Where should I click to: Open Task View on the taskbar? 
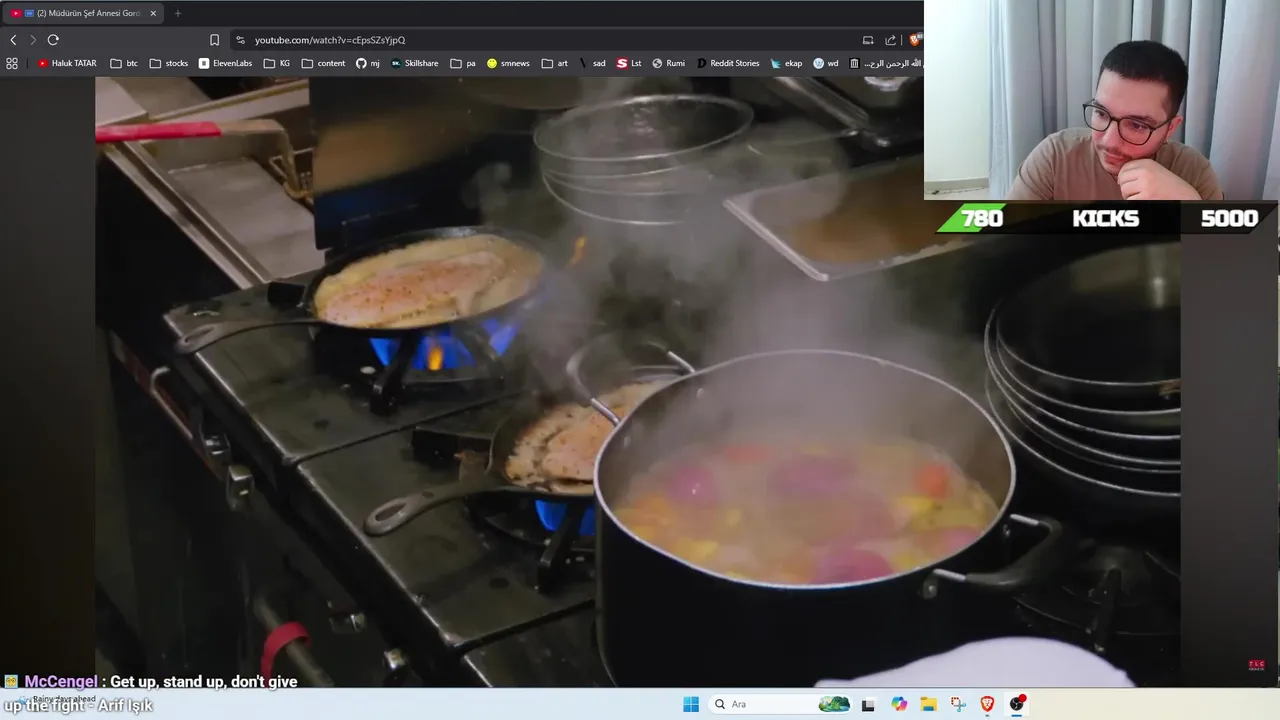[868, 704]
